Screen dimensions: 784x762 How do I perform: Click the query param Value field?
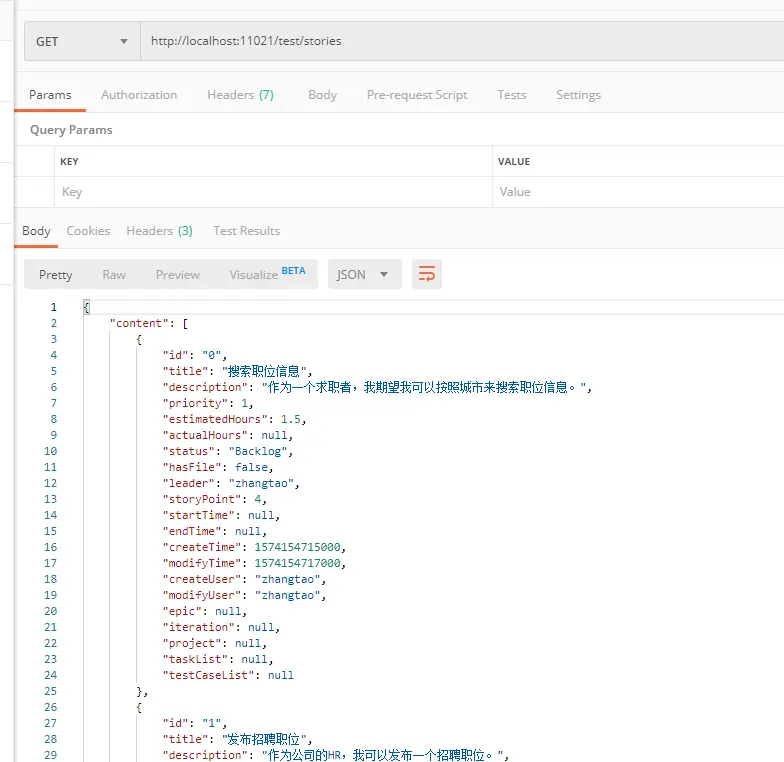tap(638, 192)
